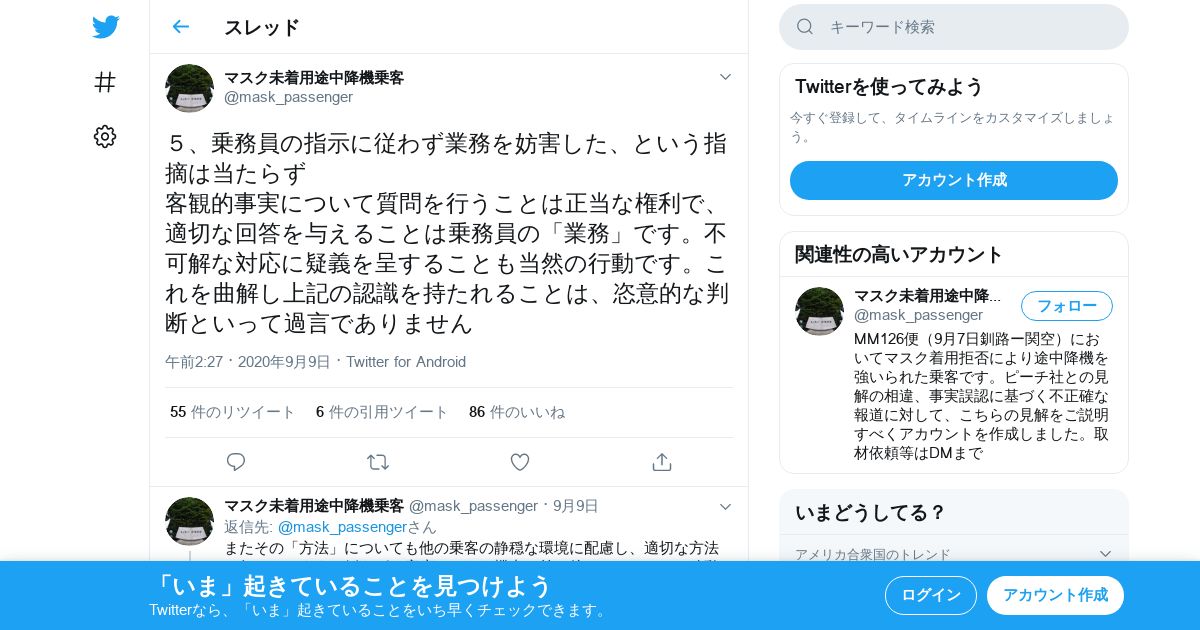Click ログイン button in bottom banner
This screenshot has height=630, width=1200.
tap(931, 595)
